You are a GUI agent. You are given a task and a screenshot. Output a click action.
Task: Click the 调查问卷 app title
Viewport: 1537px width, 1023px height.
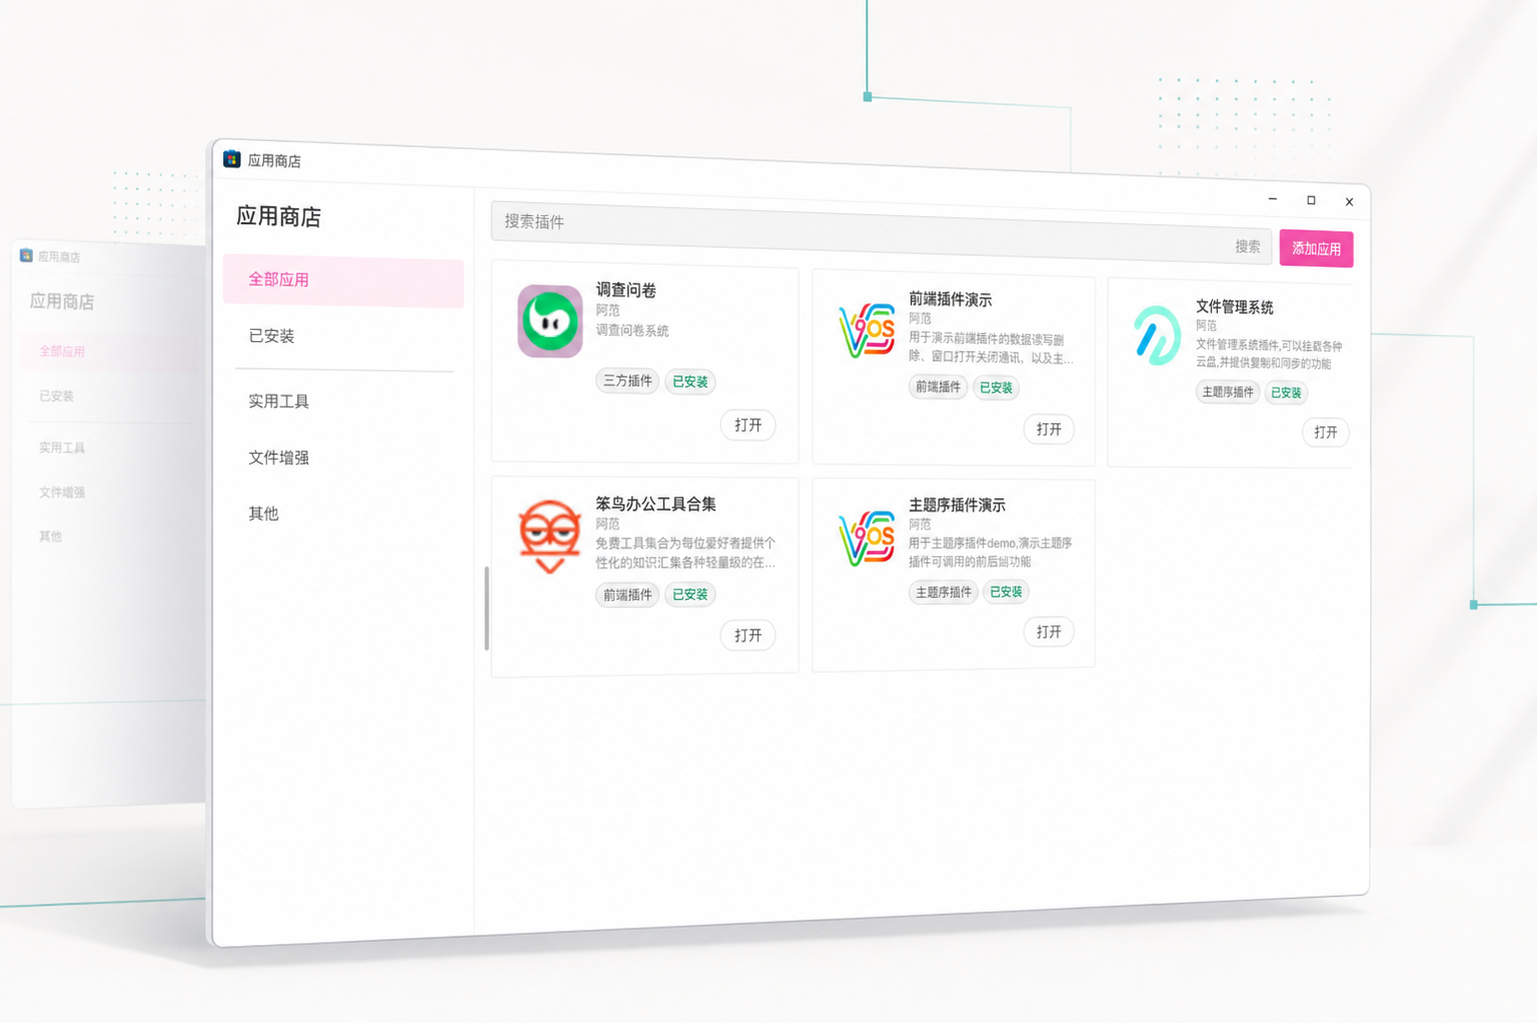pos(626,290)
